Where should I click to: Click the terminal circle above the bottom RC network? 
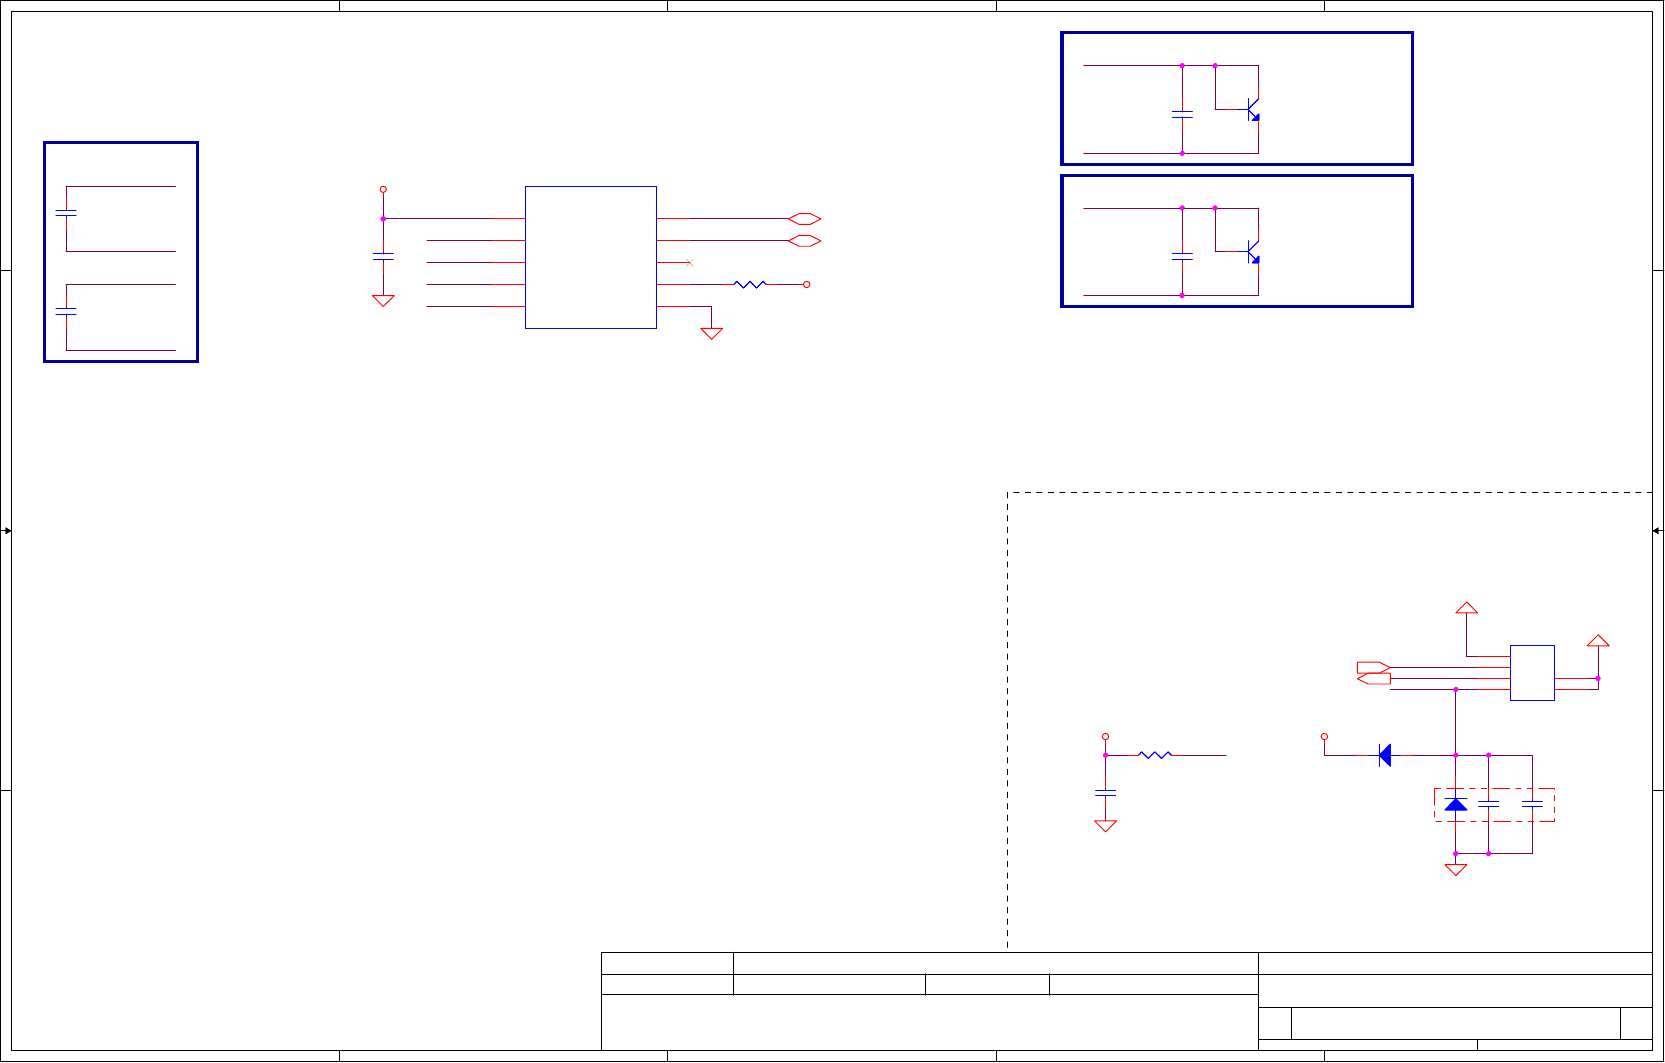1105,737
